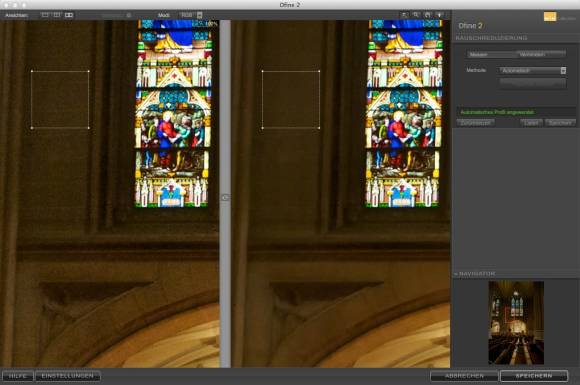Switch to single image view
580x385 pixels.
tap(45, 15)
